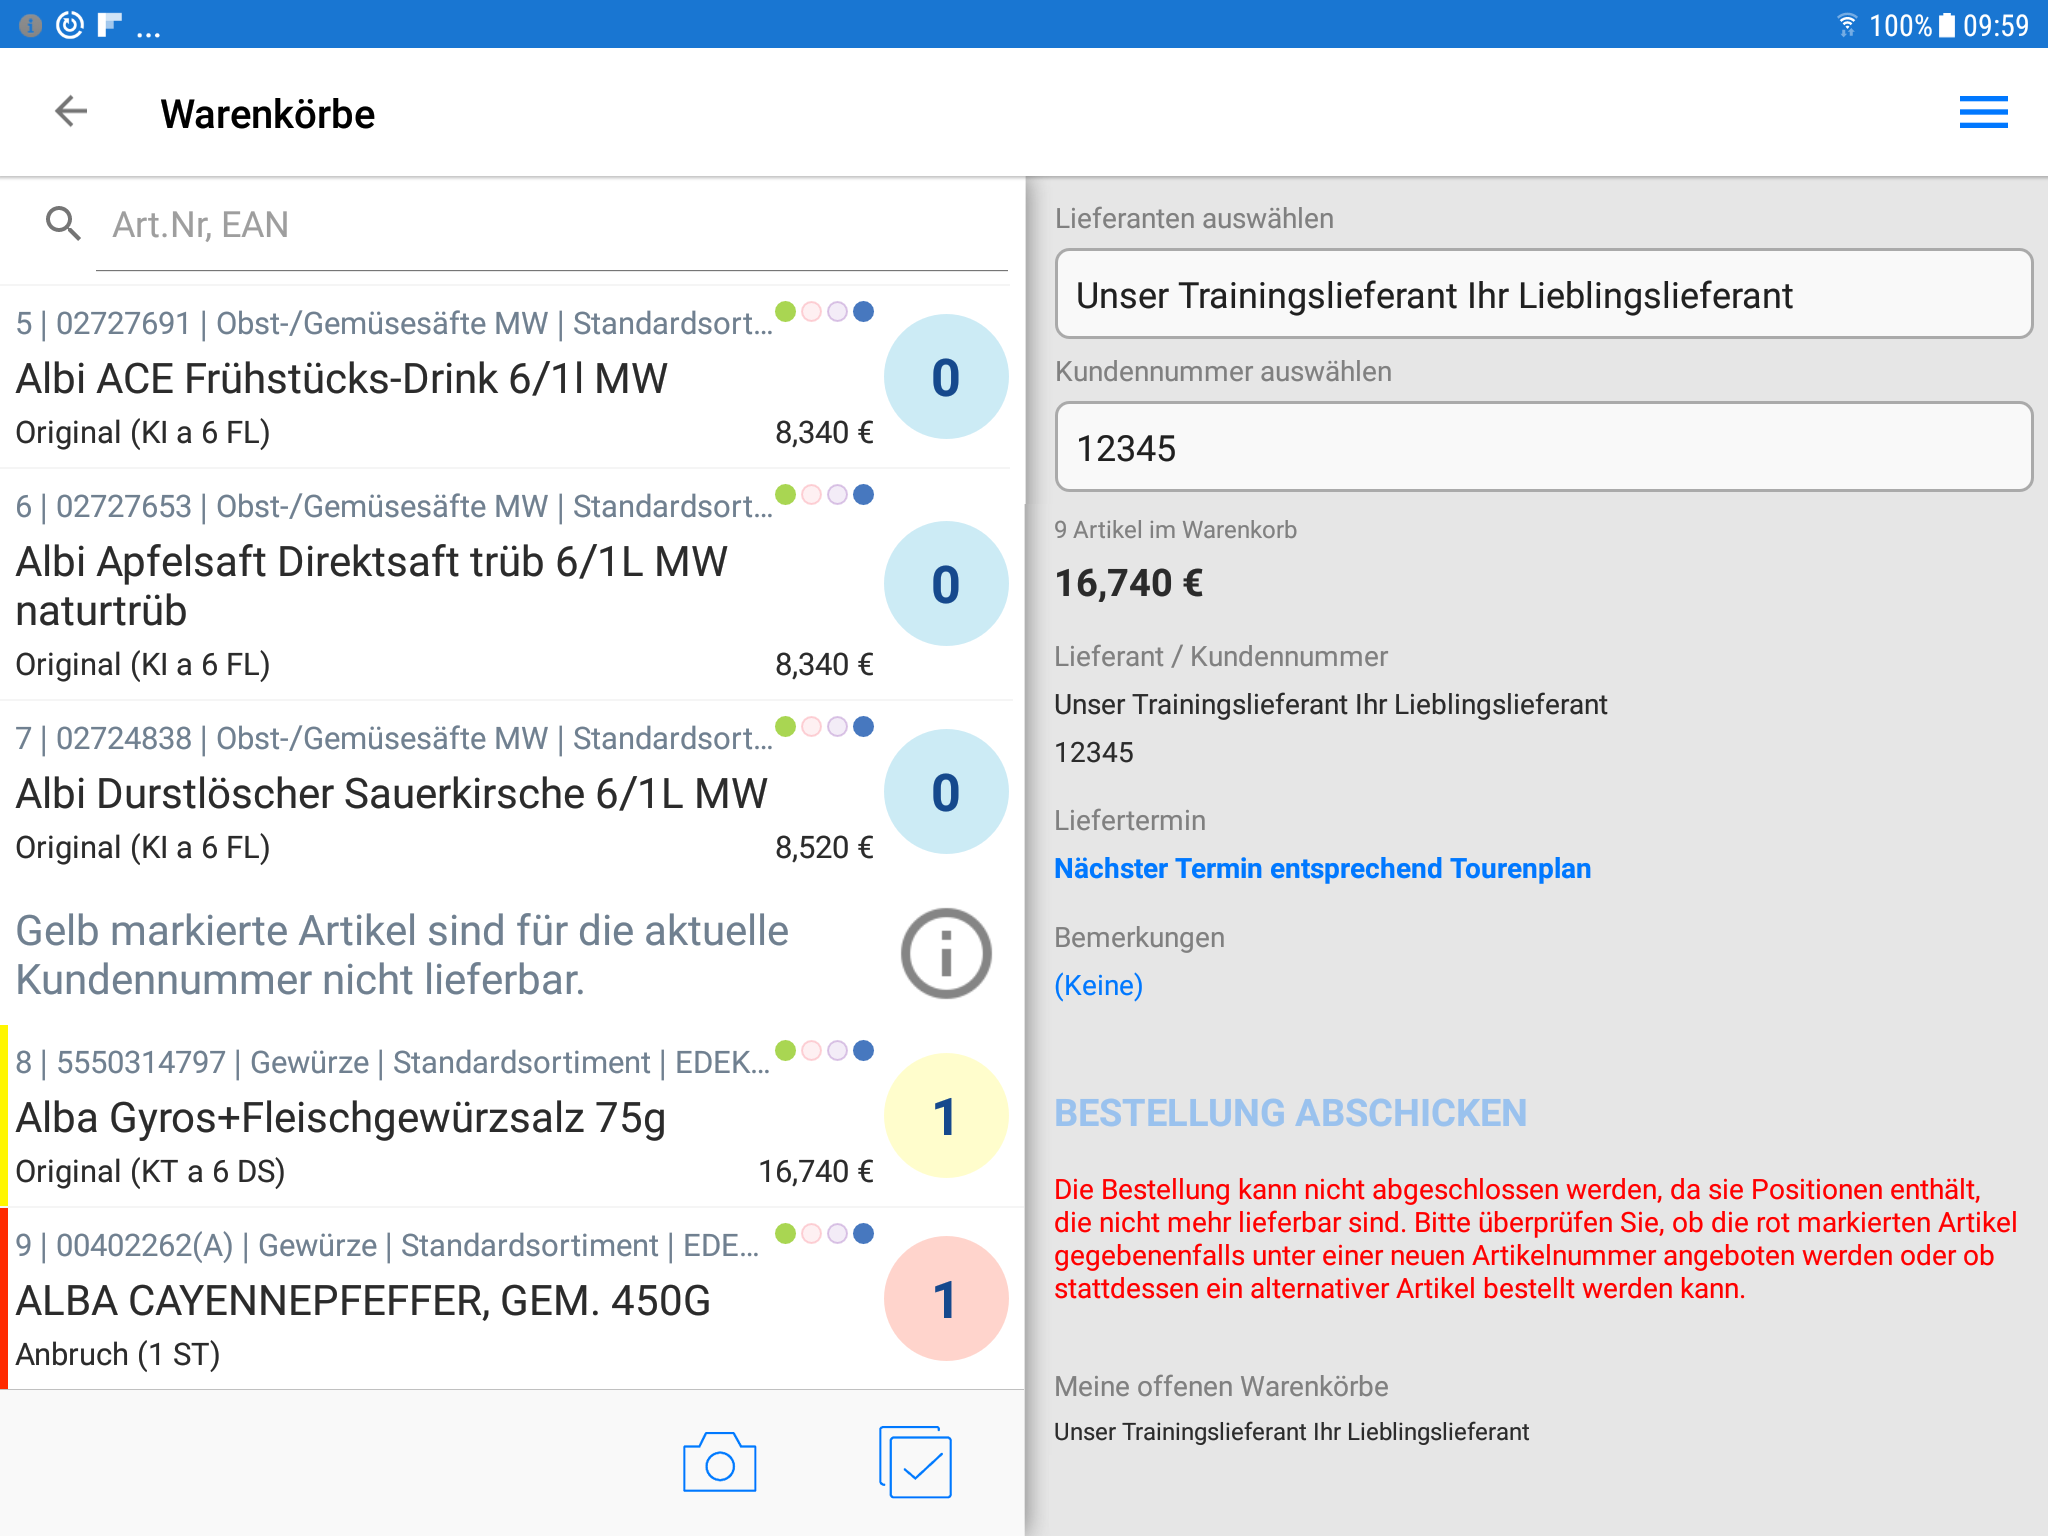Tap quantity circle for Albi ACE Frühstücks-Drink

[945, 377]
